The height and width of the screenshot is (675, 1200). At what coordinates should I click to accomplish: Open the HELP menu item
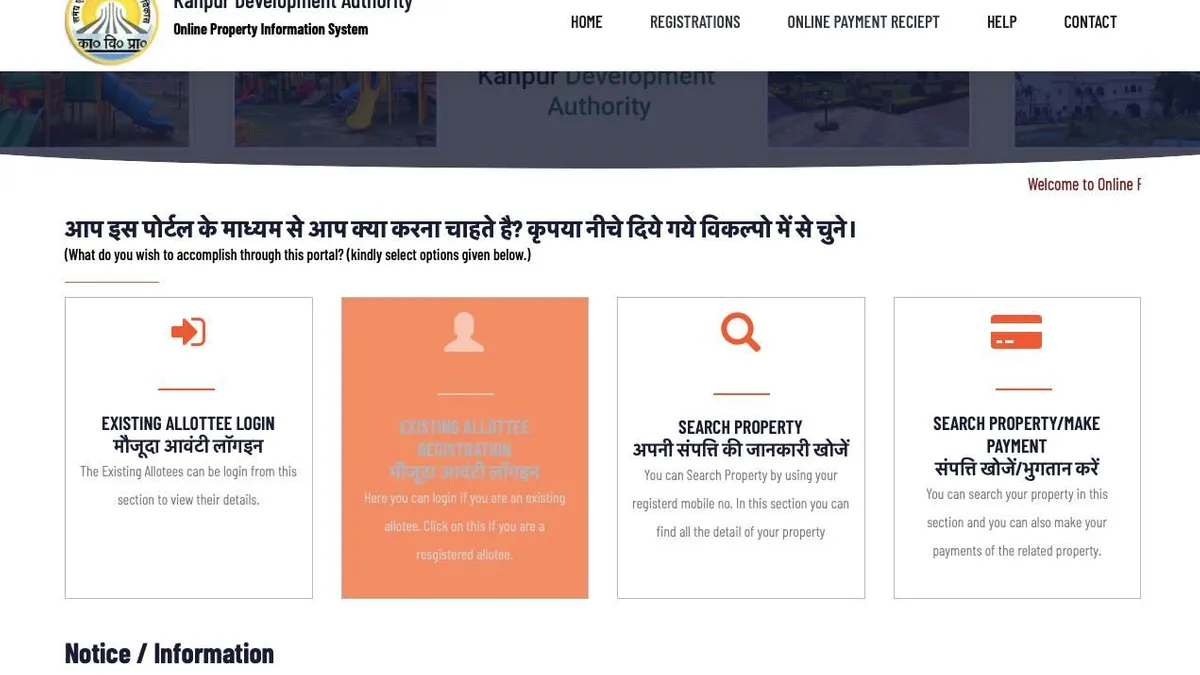coord(1001,22)
